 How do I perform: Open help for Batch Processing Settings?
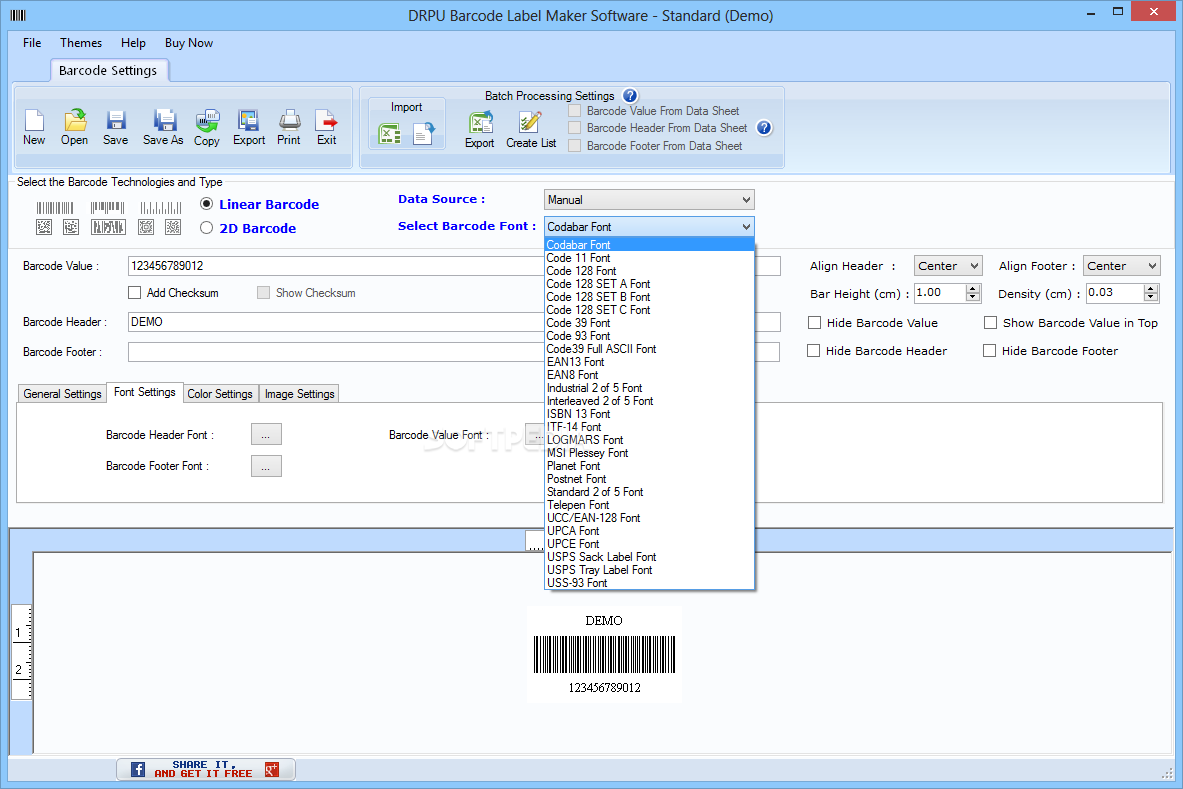pos(630,96)
